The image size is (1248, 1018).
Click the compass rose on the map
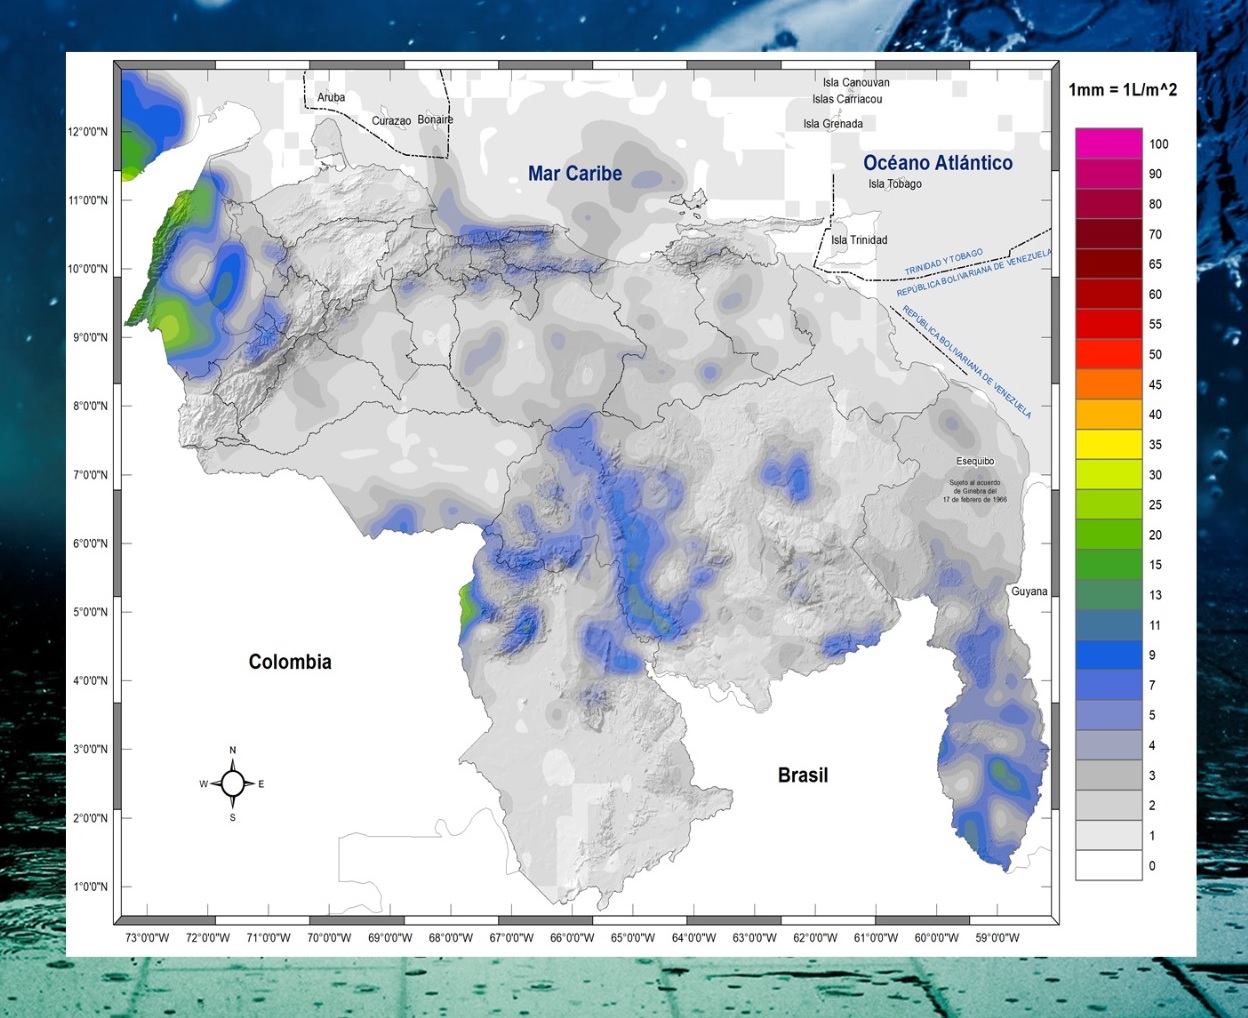pyautogui.click(x=233, y=784)
